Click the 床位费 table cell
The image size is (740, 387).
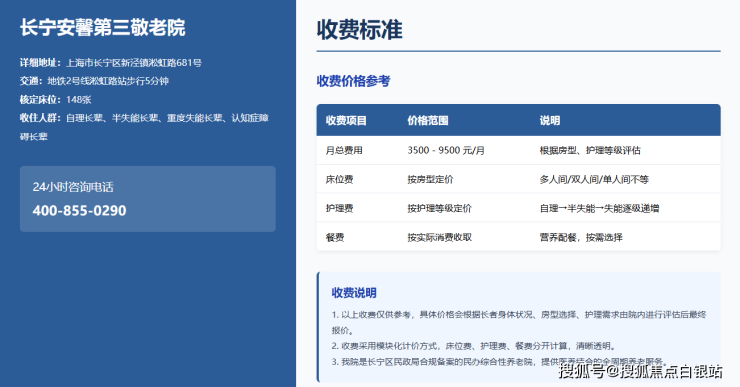[339, 179]
